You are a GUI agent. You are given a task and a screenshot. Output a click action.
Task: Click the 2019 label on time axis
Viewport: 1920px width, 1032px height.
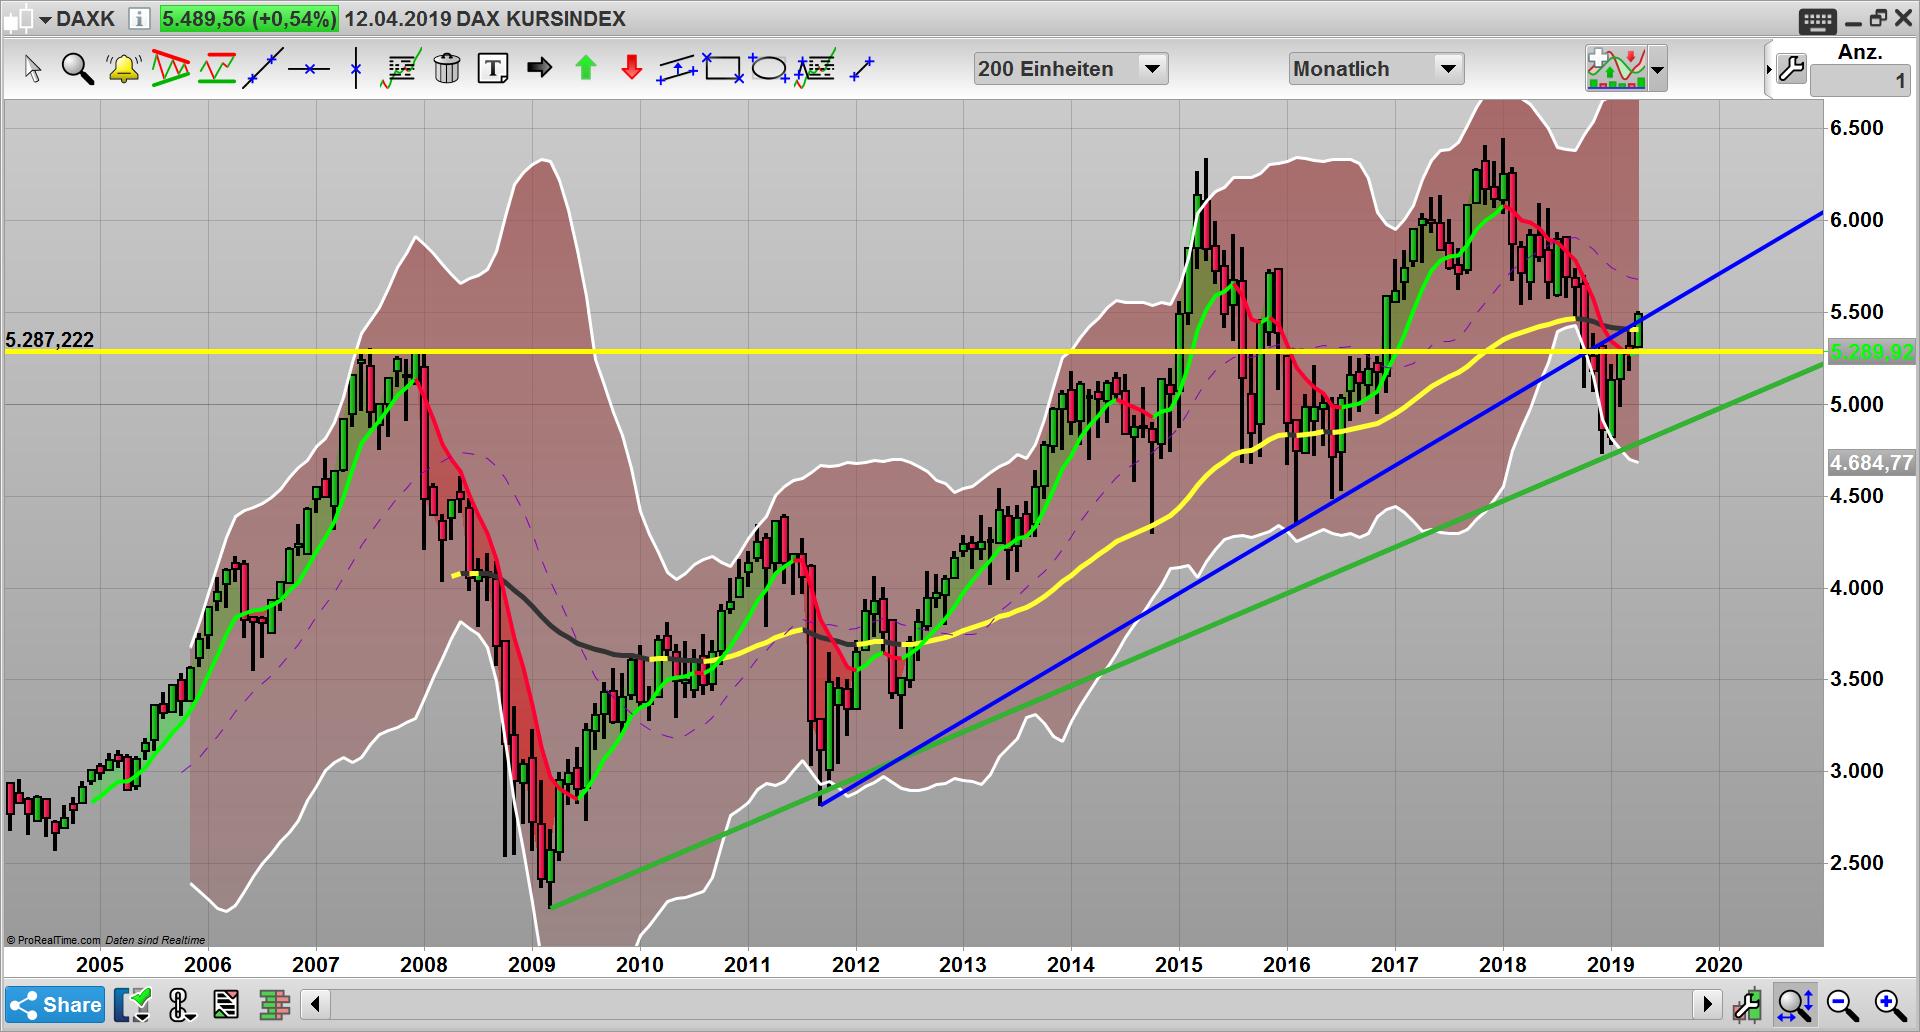(x=1610, y=965)
